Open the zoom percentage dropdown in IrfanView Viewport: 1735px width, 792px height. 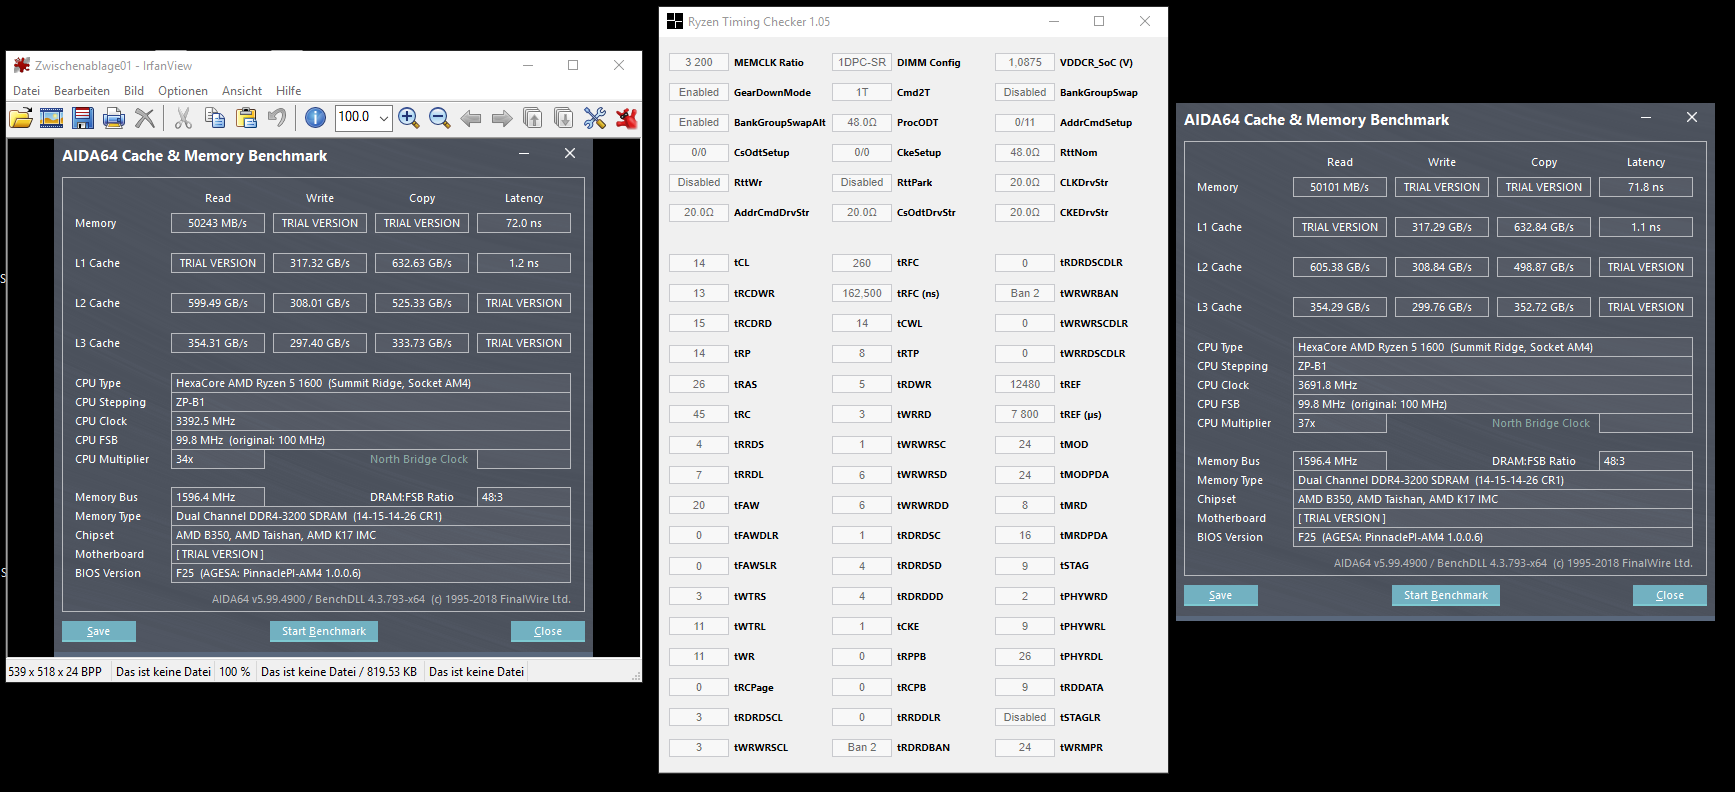click(x=383, y=118)
